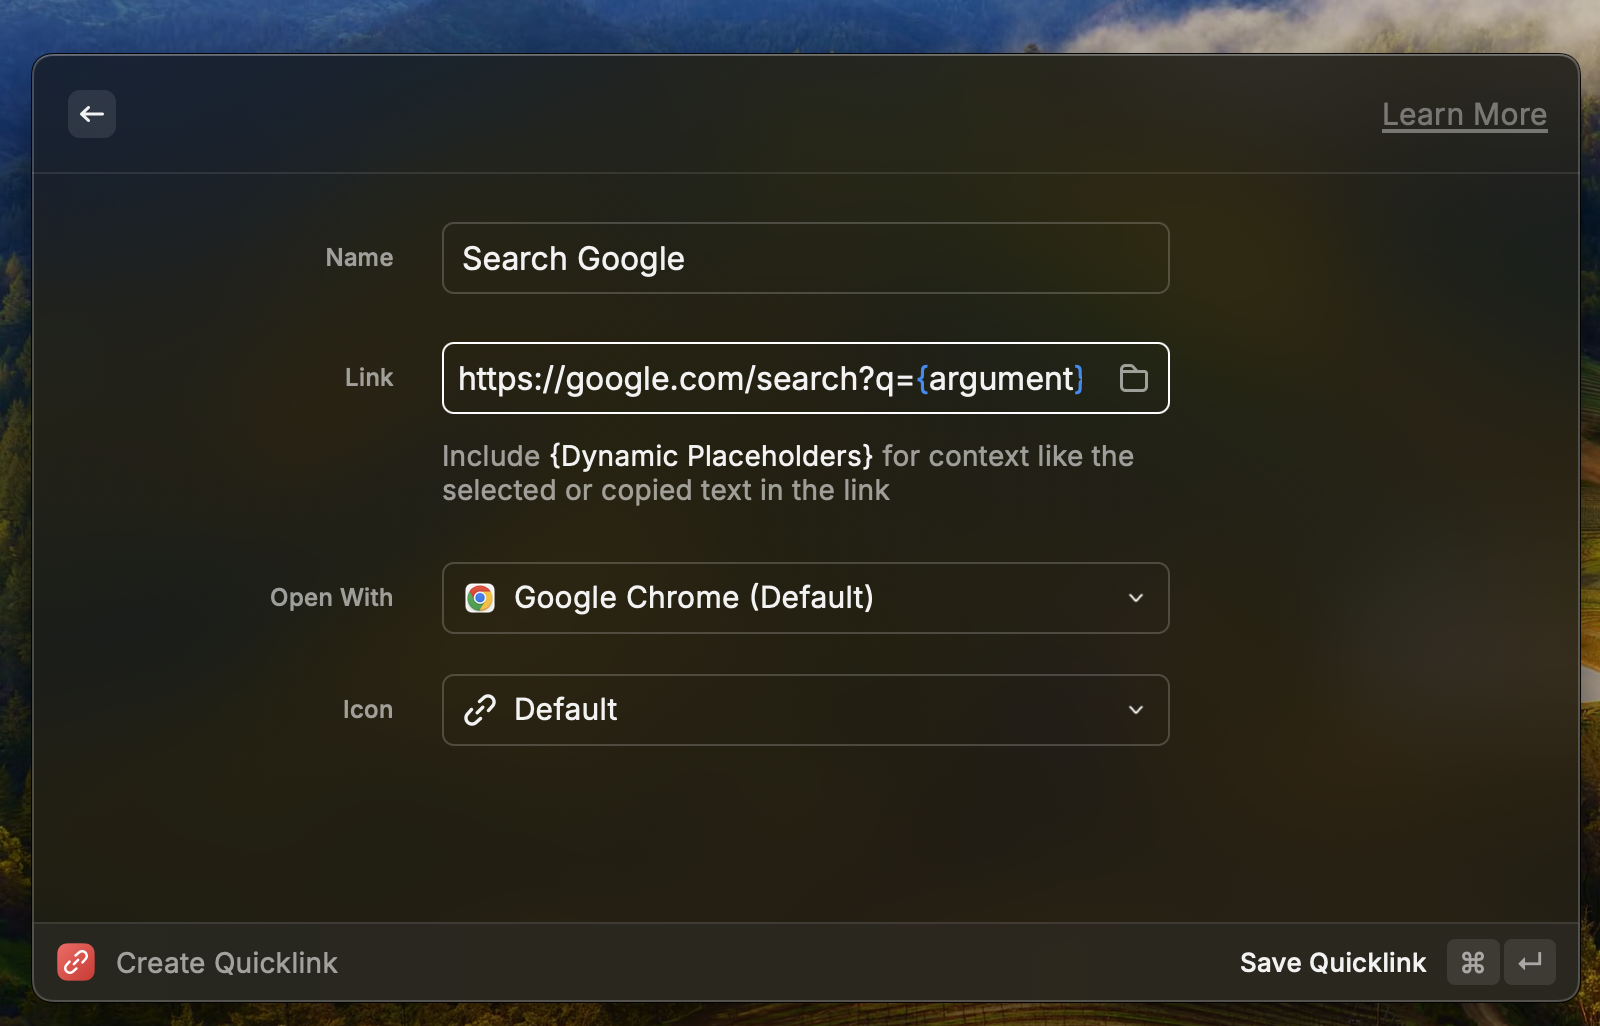Click the red Create Quicklink icon
Viewport: 1600px width, 1026px height.
[76, 962]
